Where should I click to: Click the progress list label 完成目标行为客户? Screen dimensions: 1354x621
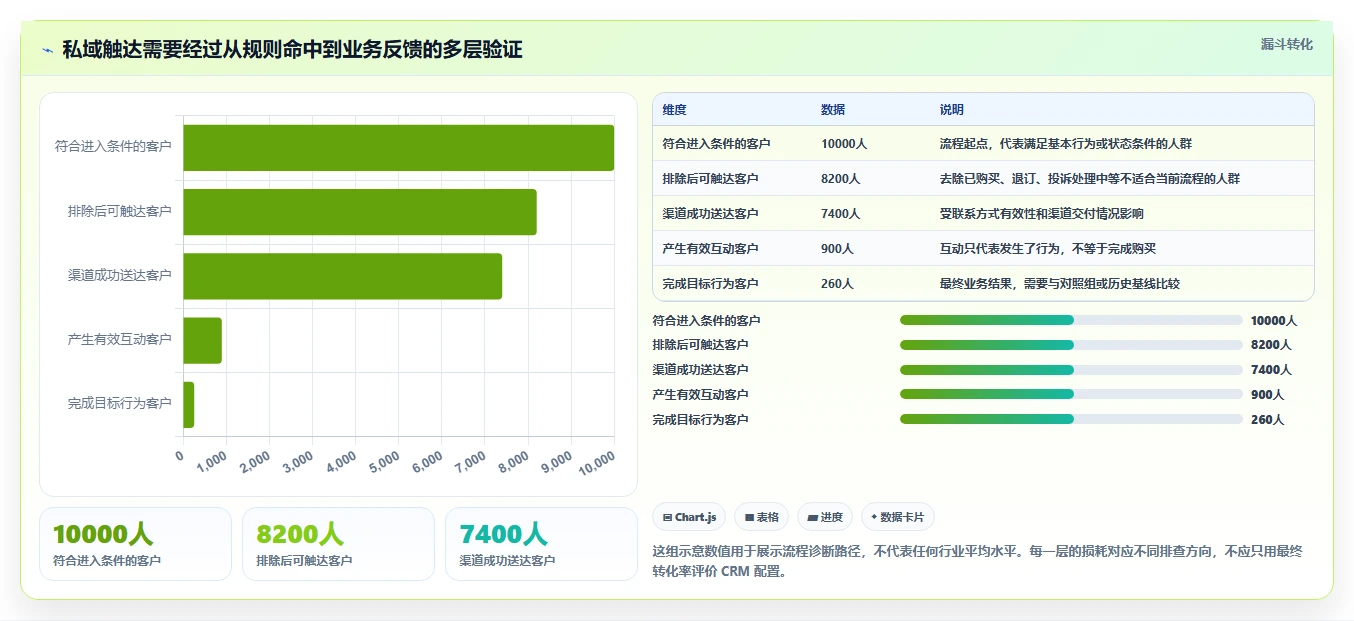[700, 420]
